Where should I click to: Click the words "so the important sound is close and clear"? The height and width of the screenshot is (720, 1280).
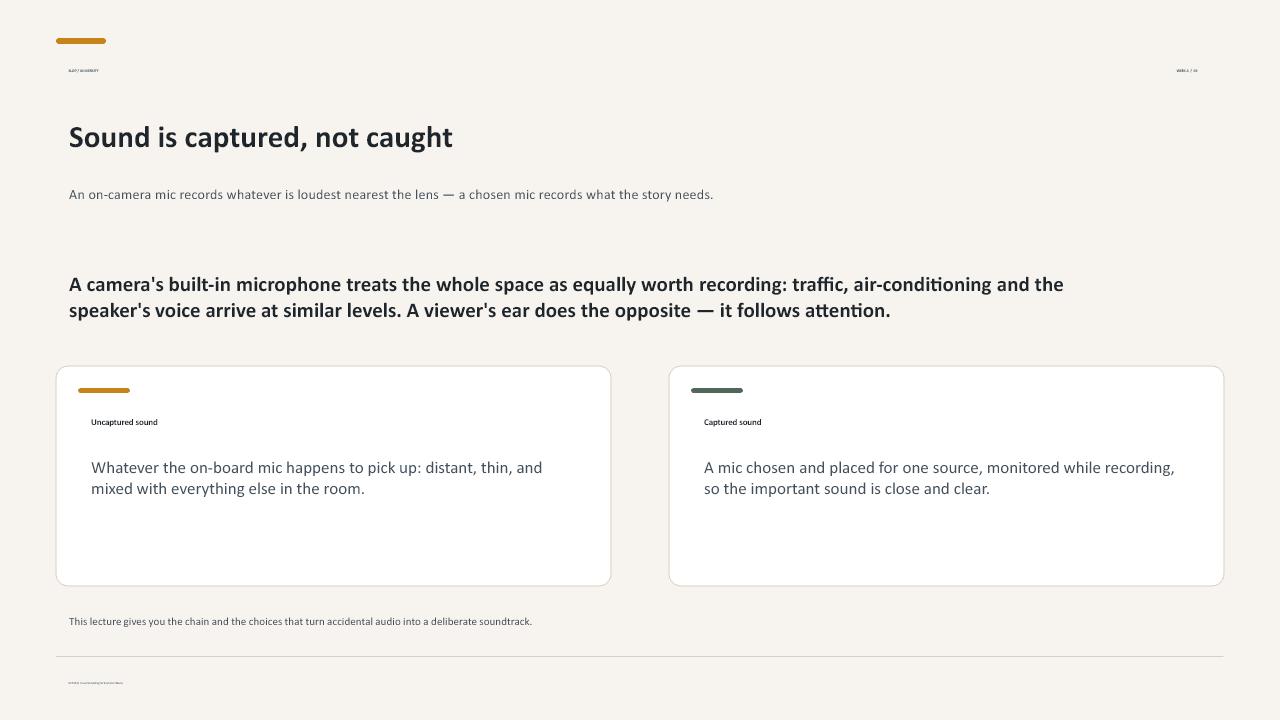point(847,489)
